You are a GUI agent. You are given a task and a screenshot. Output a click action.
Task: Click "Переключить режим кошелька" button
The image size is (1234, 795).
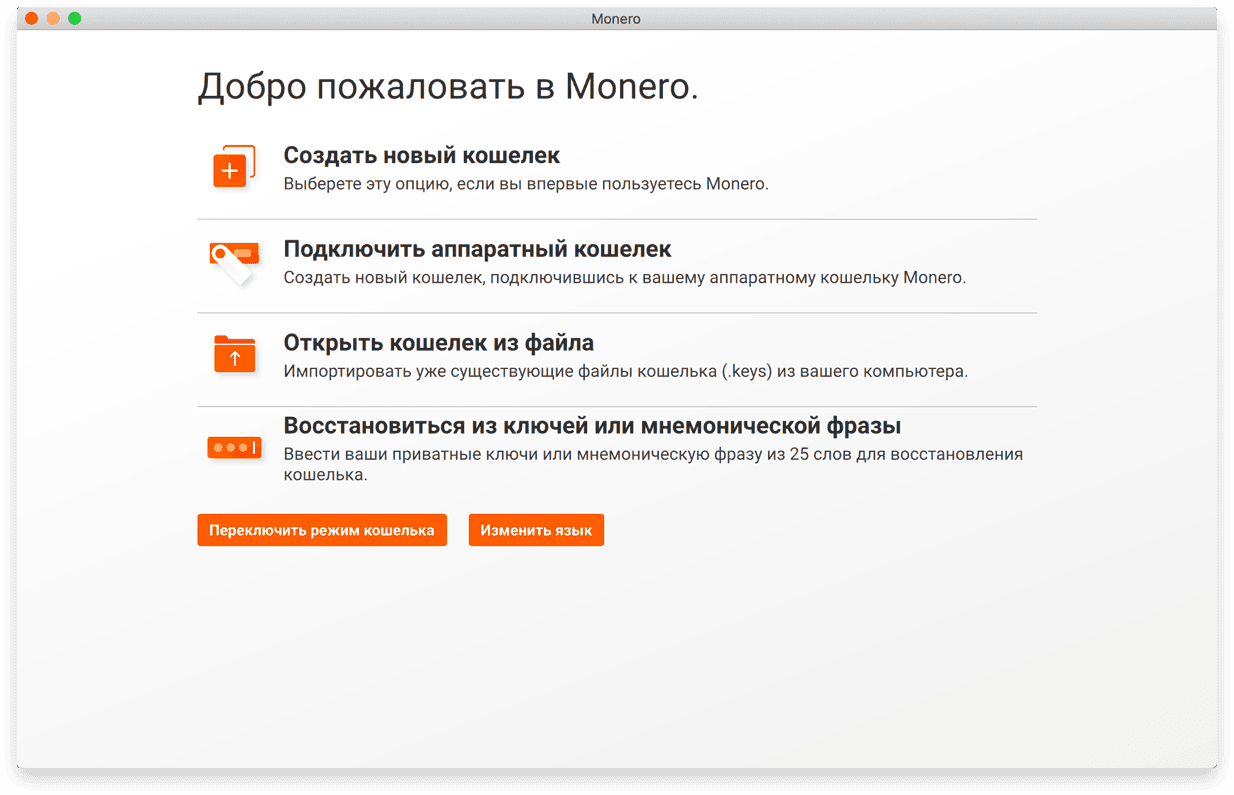322,530
